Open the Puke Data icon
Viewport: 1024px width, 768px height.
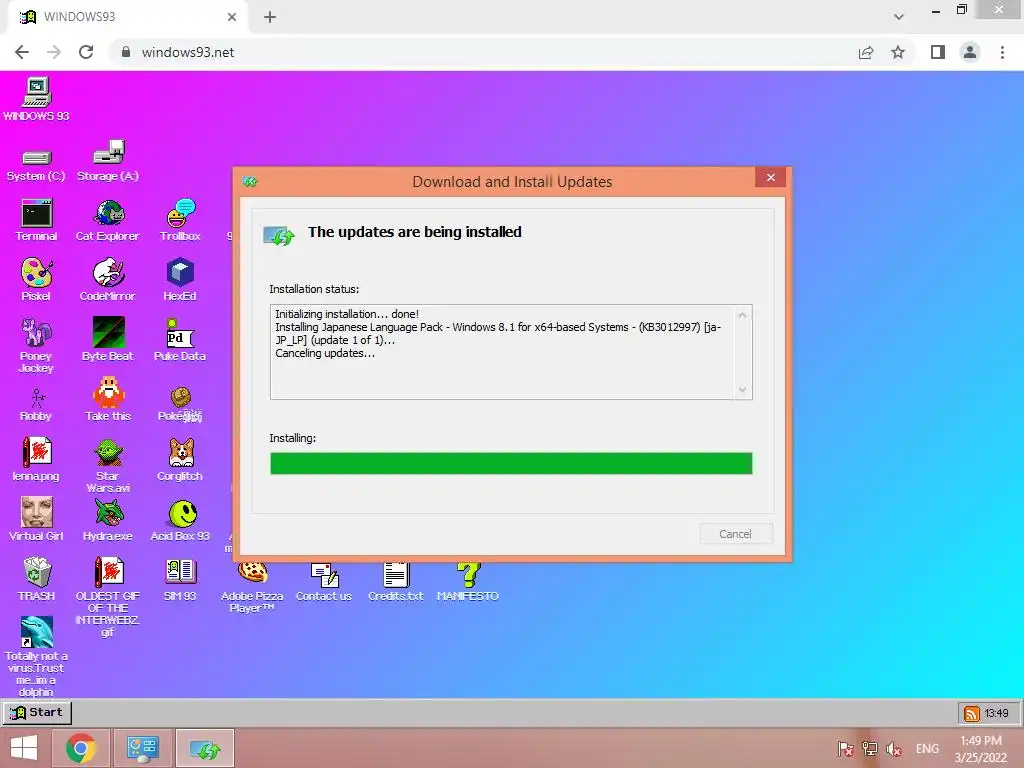(x=180, y=340)
